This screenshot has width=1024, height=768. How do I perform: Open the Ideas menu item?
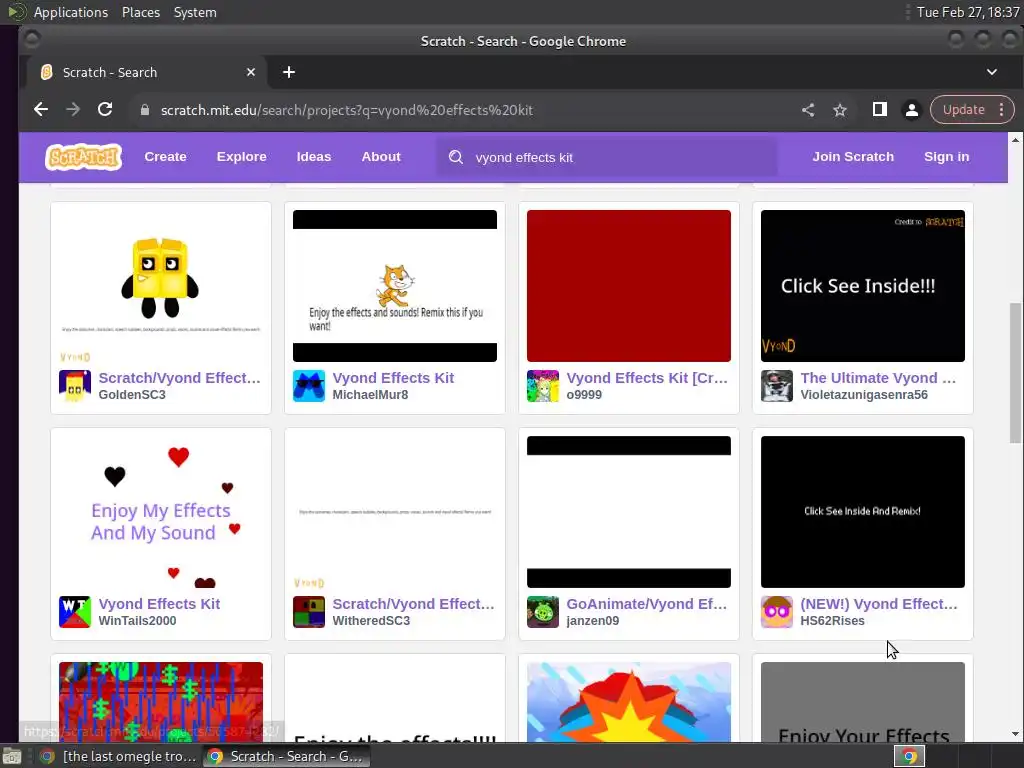(314, 157)
